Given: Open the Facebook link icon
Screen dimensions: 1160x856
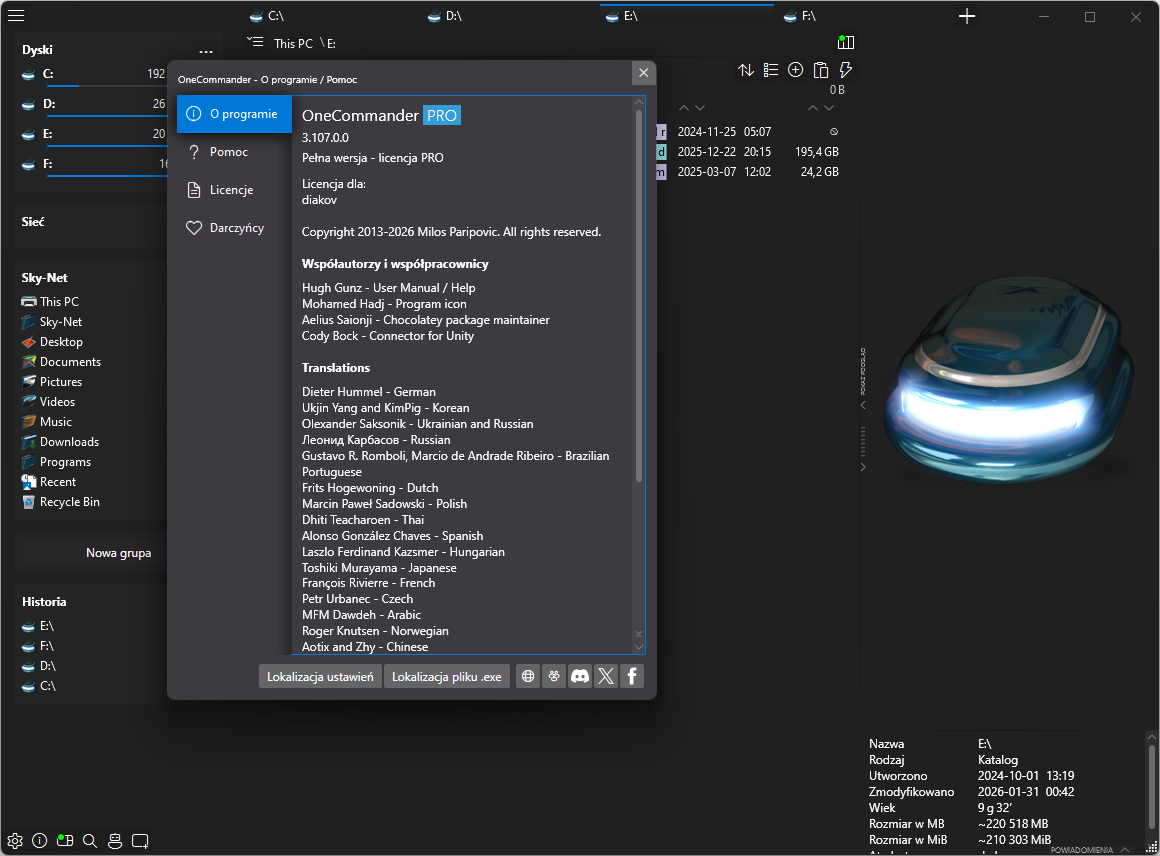Looking at the screenshot, I should pos(632,676).
